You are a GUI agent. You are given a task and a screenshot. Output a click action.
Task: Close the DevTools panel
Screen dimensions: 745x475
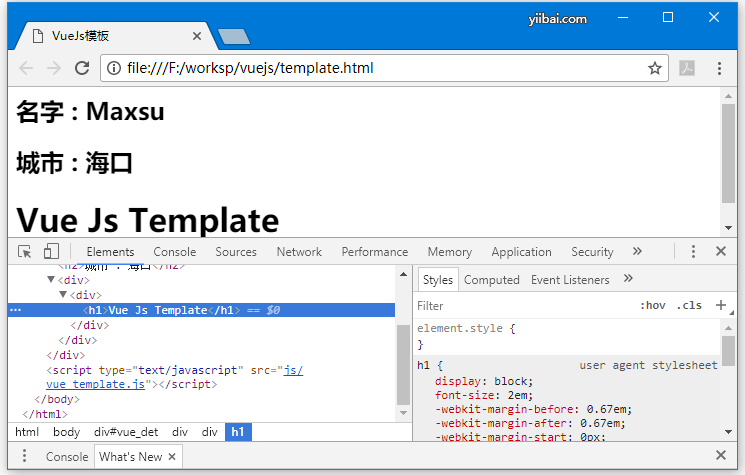click(720, 251)
